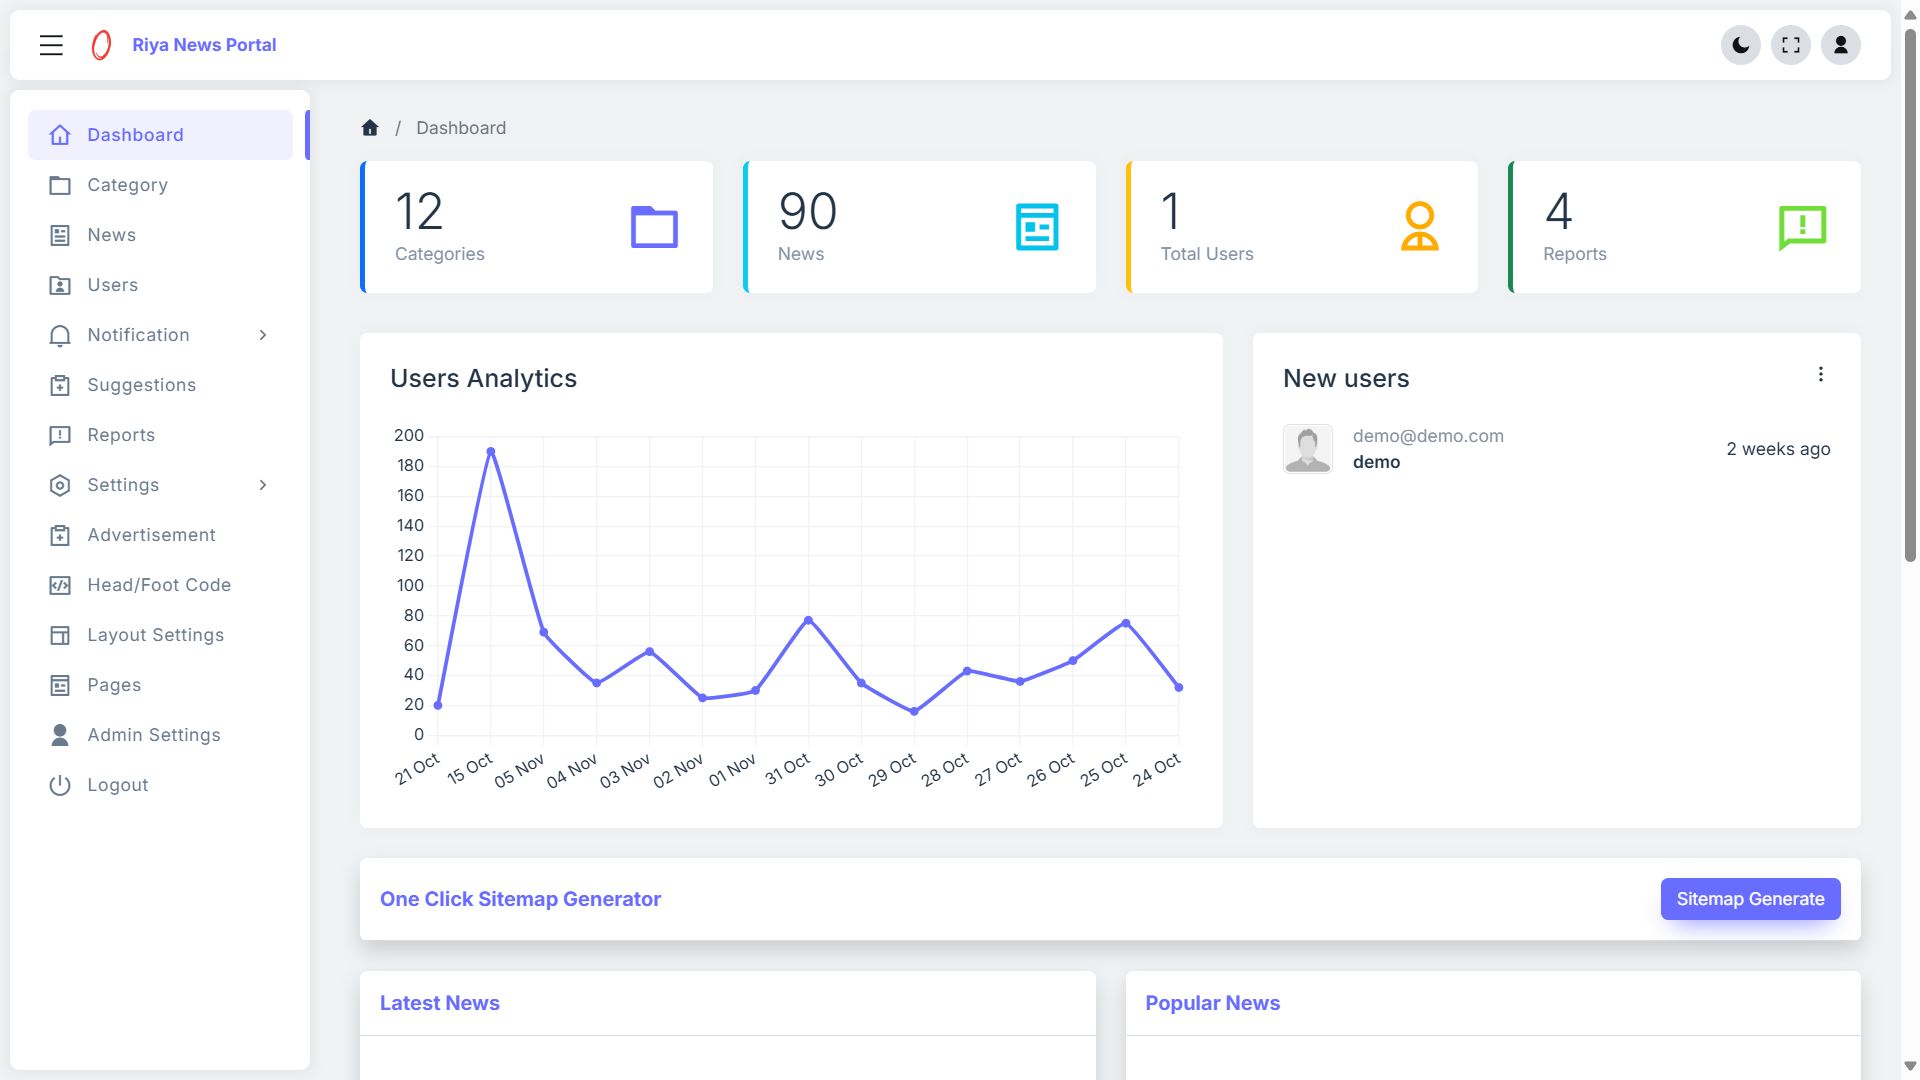Toggle dark mode with the moon icon
The width and height of the screenshot is (1920, 1080).
1740,45
